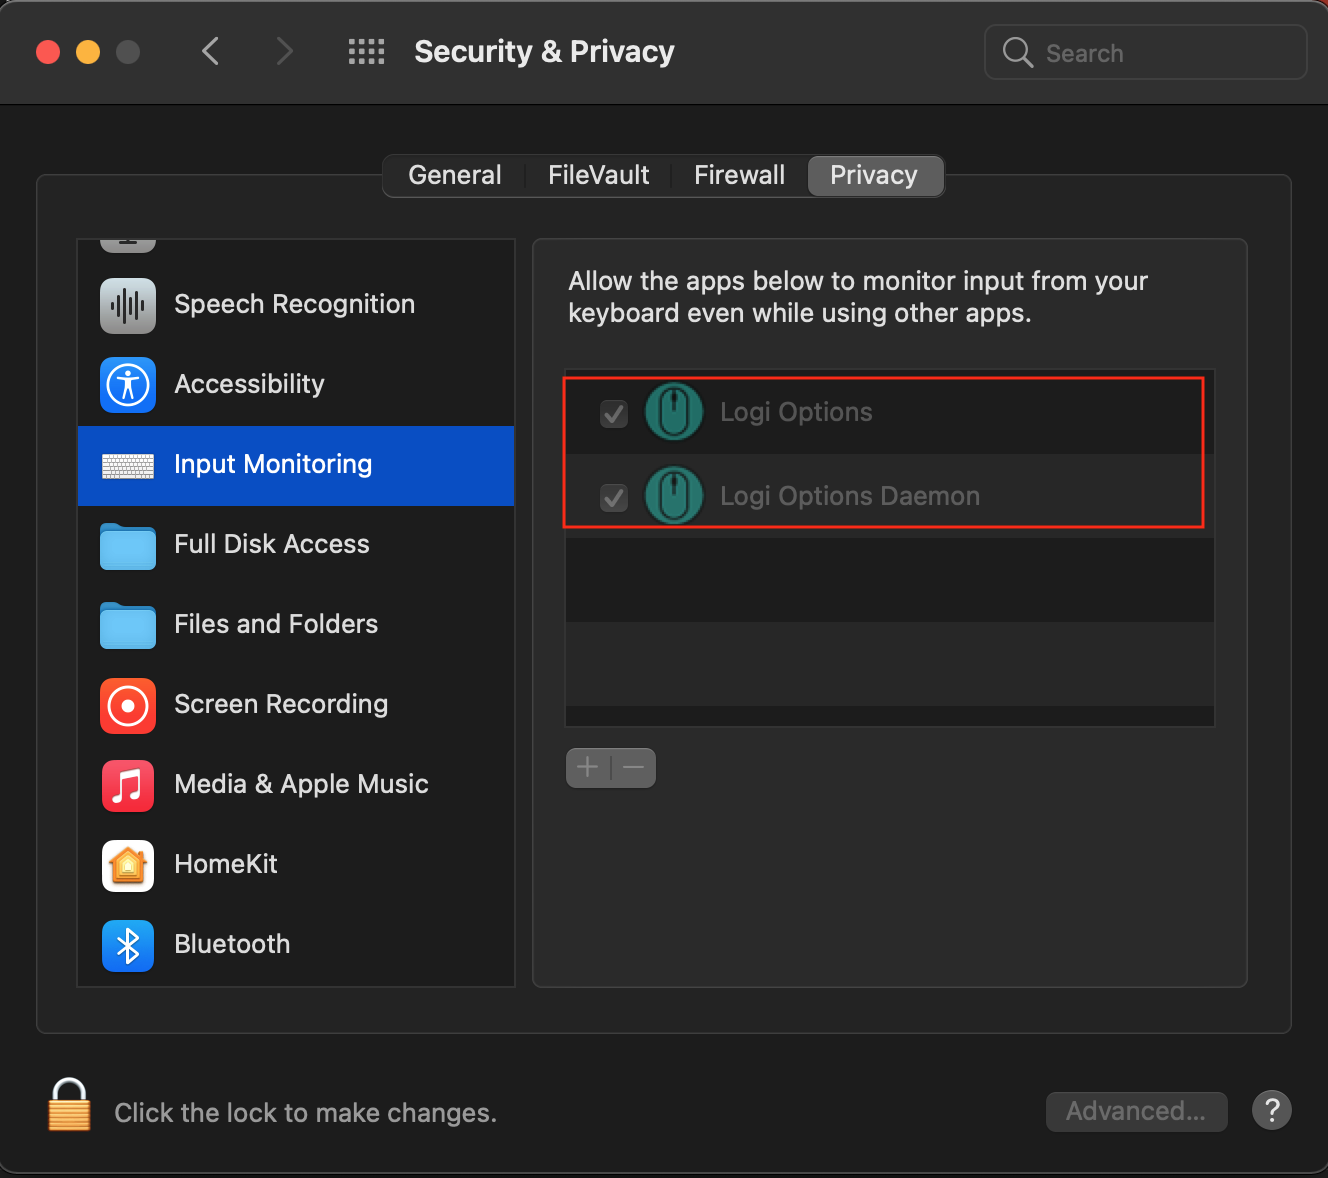Open help with the question mark button
Image resolution: width=1328 pixels, height=1178 pixels.
[1272, 1110]
